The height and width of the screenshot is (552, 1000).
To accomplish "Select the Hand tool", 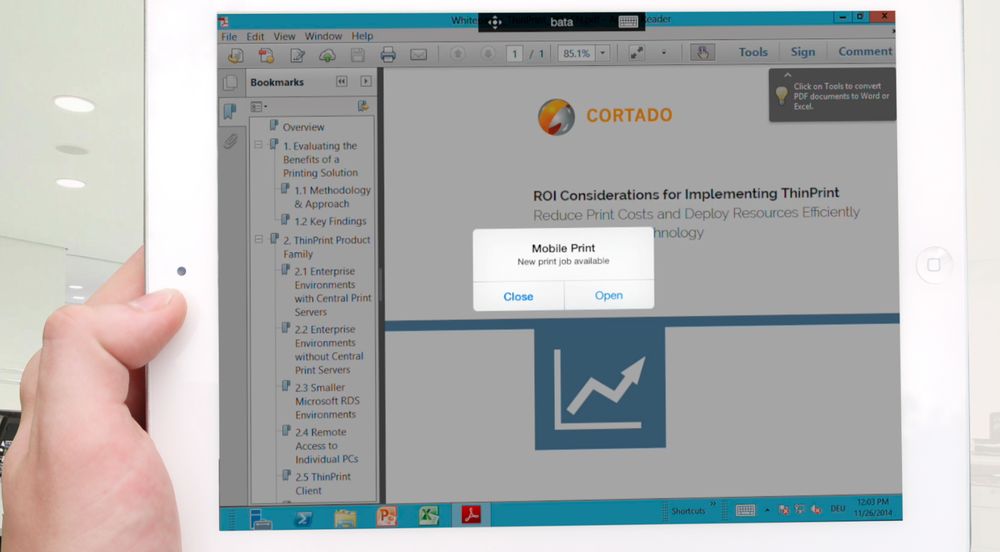I will point(702,52).
